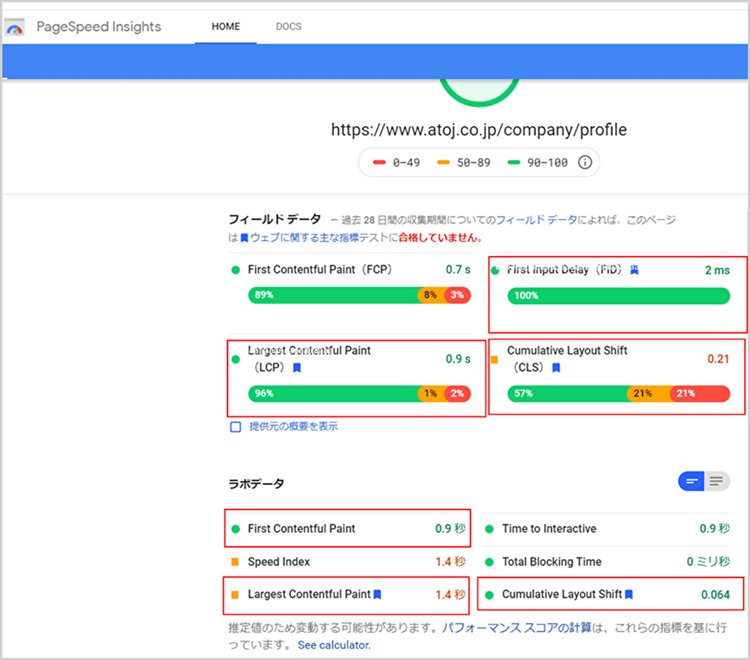Click the PageSpeed Insights title text
Screen dimensions: 750x660
point(99,27)
